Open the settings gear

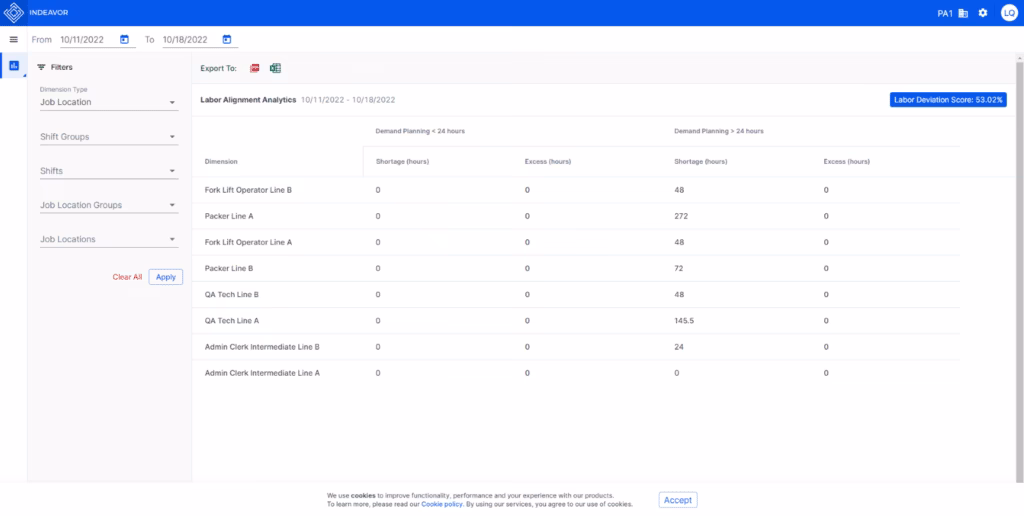point(983,13)
